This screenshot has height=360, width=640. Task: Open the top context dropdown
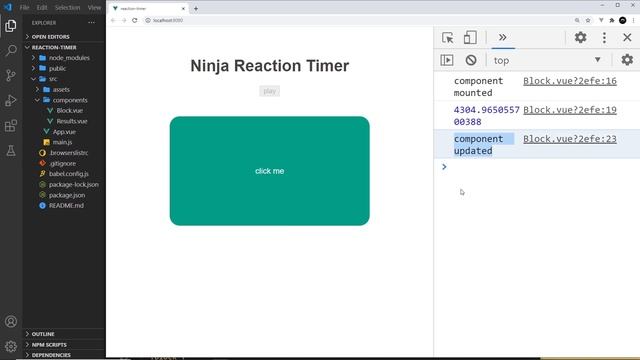[x=547, y=60]
